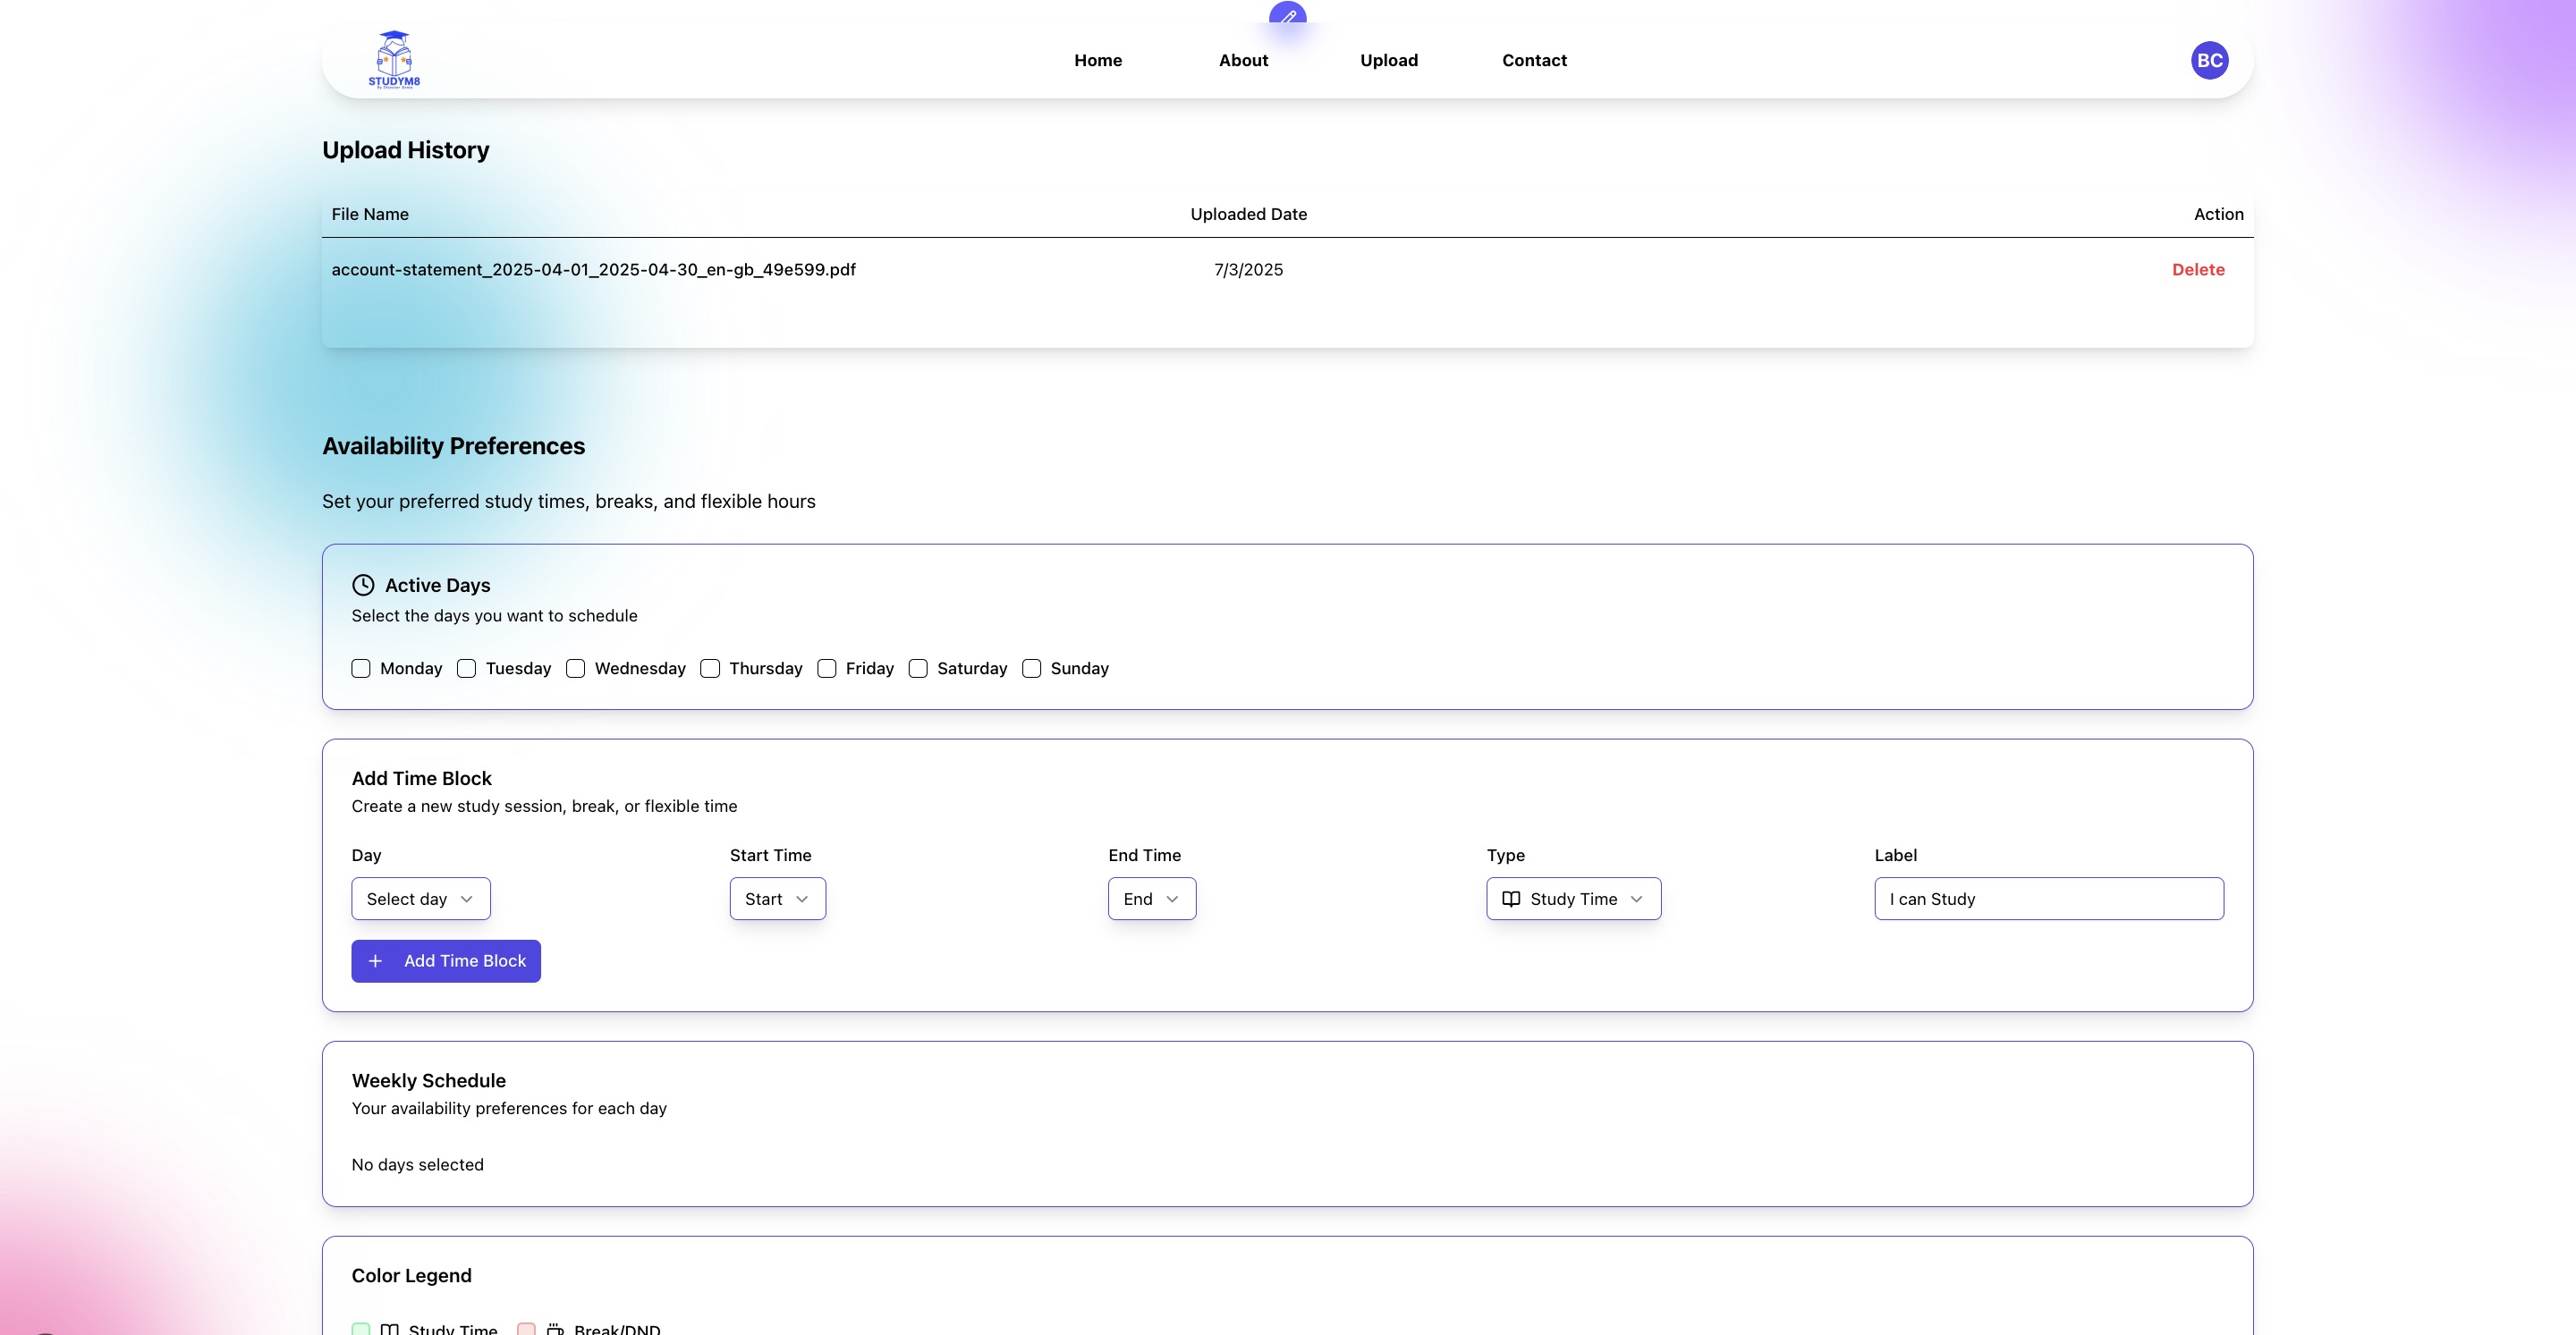The width and height of the screenshot is (2576, 1335).
Task: Click the red Break/DND legend swatch
Action: [x=526, y=1329]
